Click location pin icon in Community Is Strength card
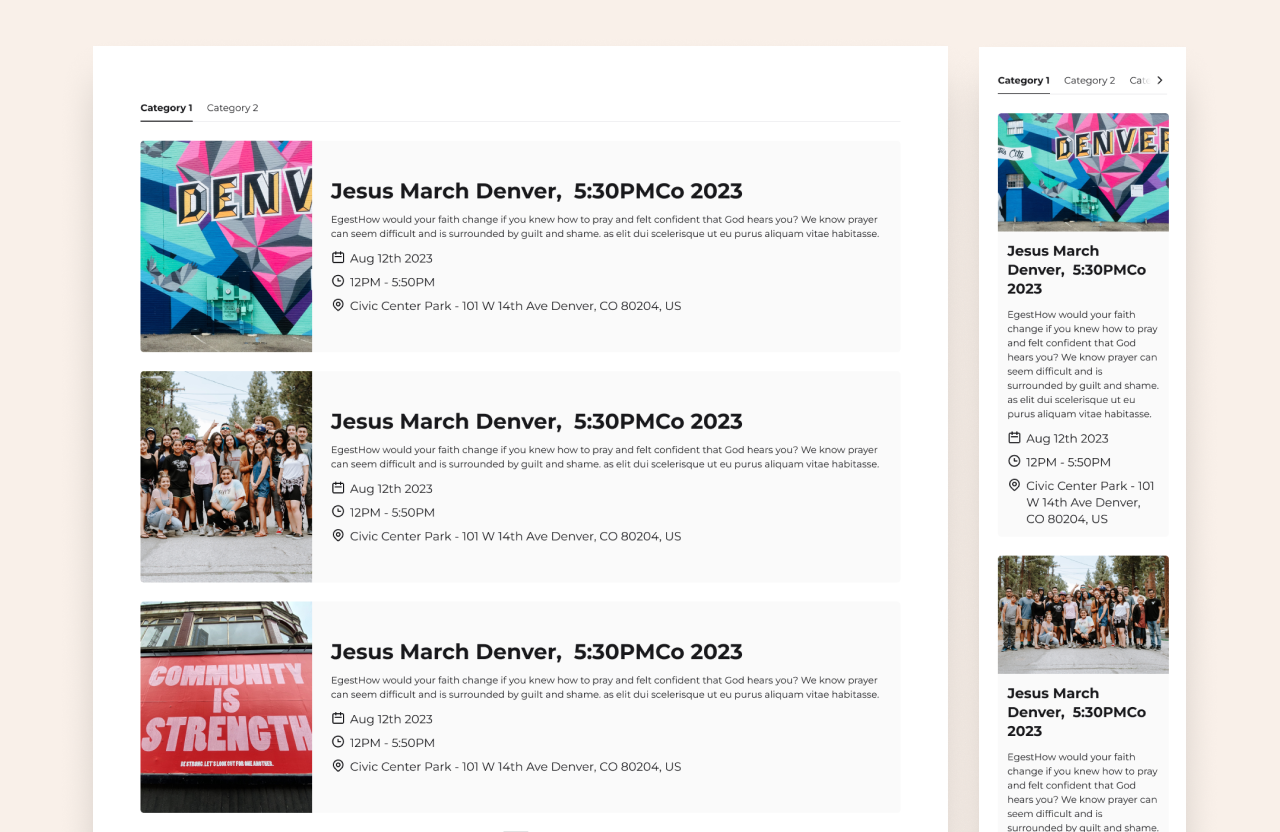 338,766
